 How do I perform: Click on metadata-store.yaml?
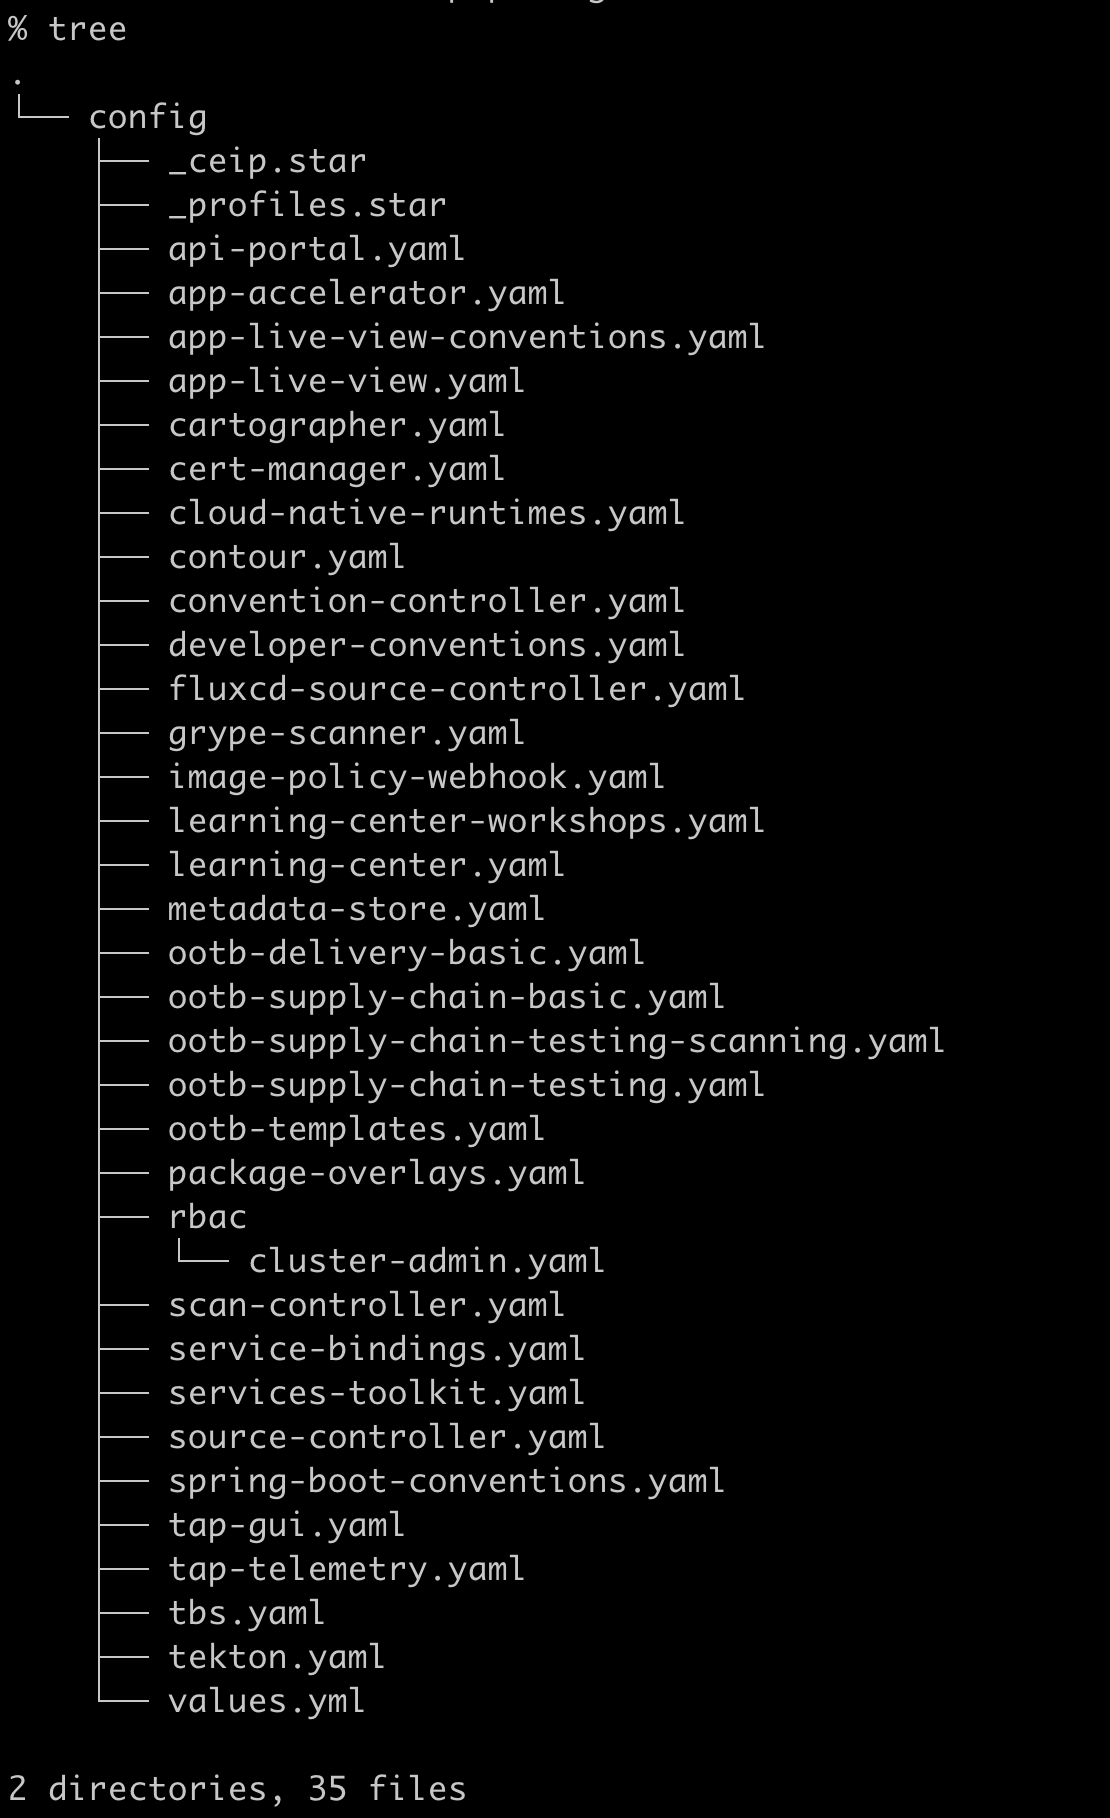356,910
